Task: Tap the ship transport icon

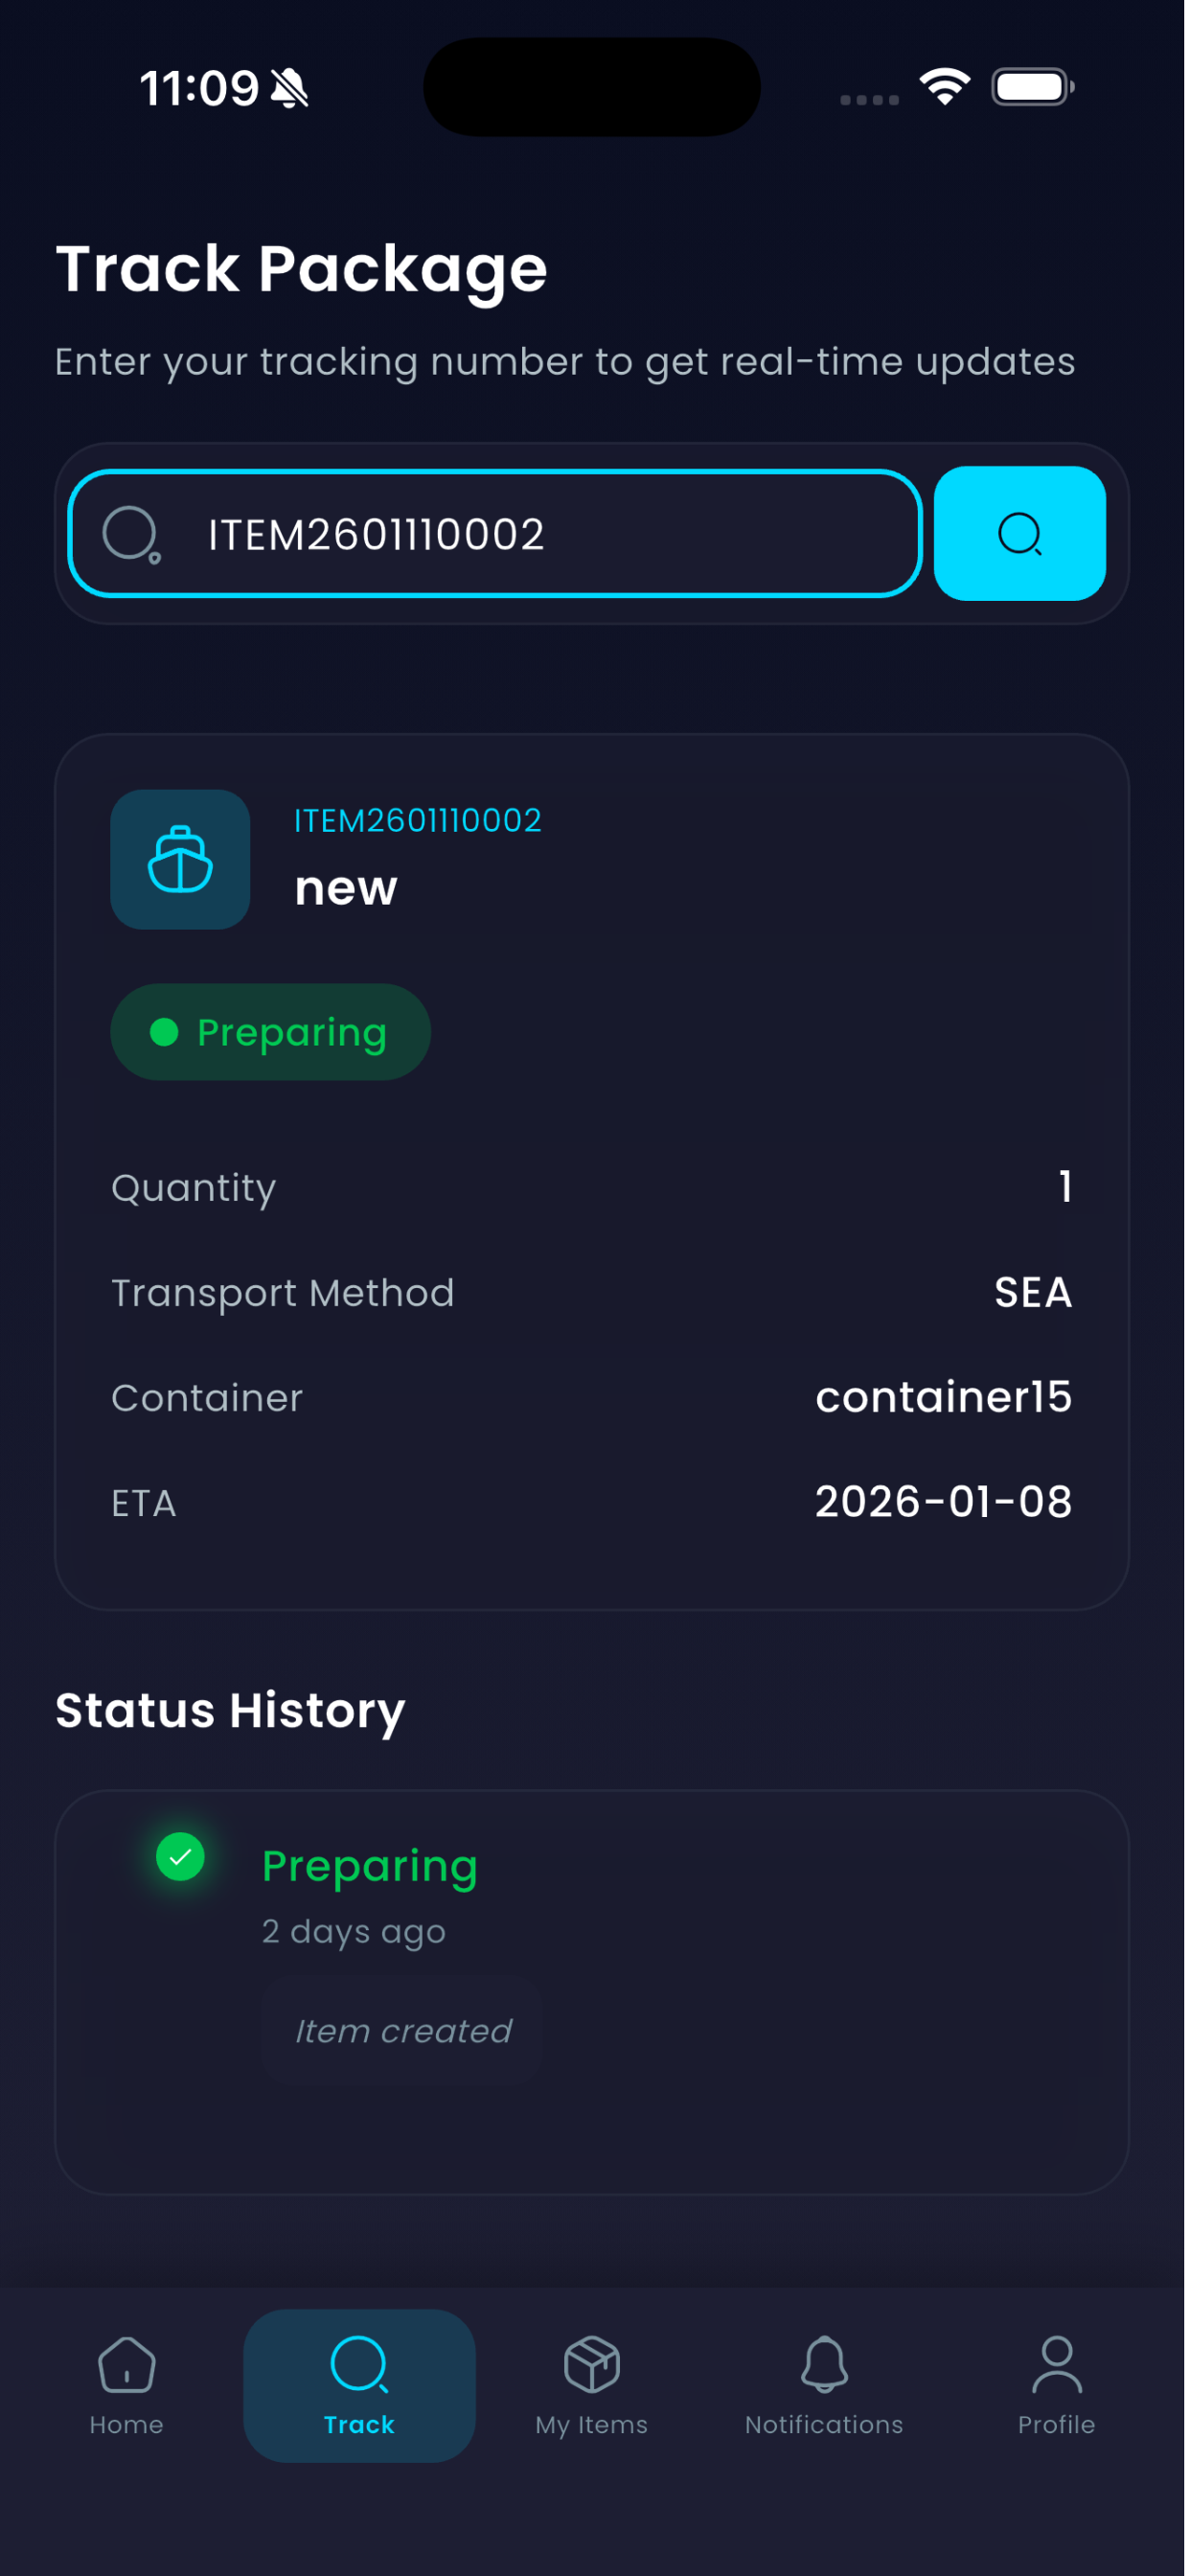Action: (x=180, y=859)
